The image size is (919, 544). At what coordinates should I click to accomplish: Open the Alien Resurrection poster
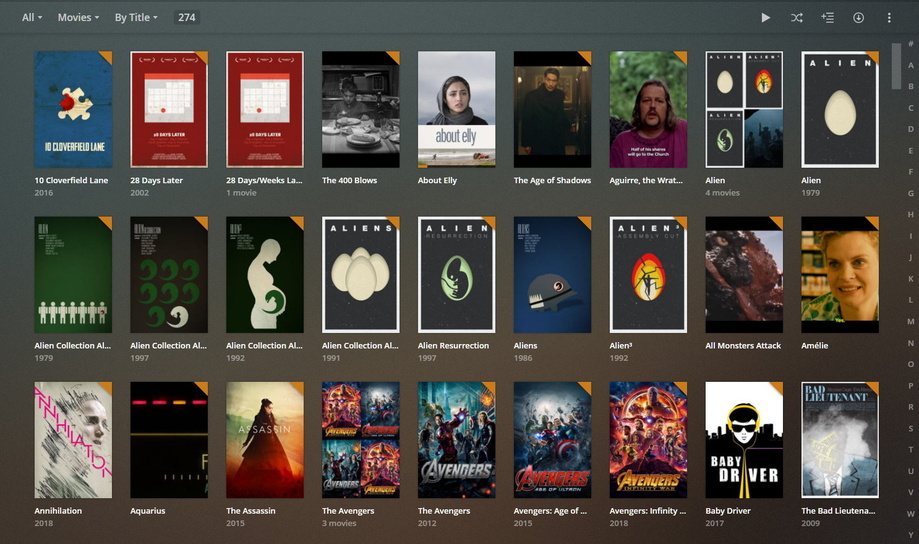click(457, 275)
